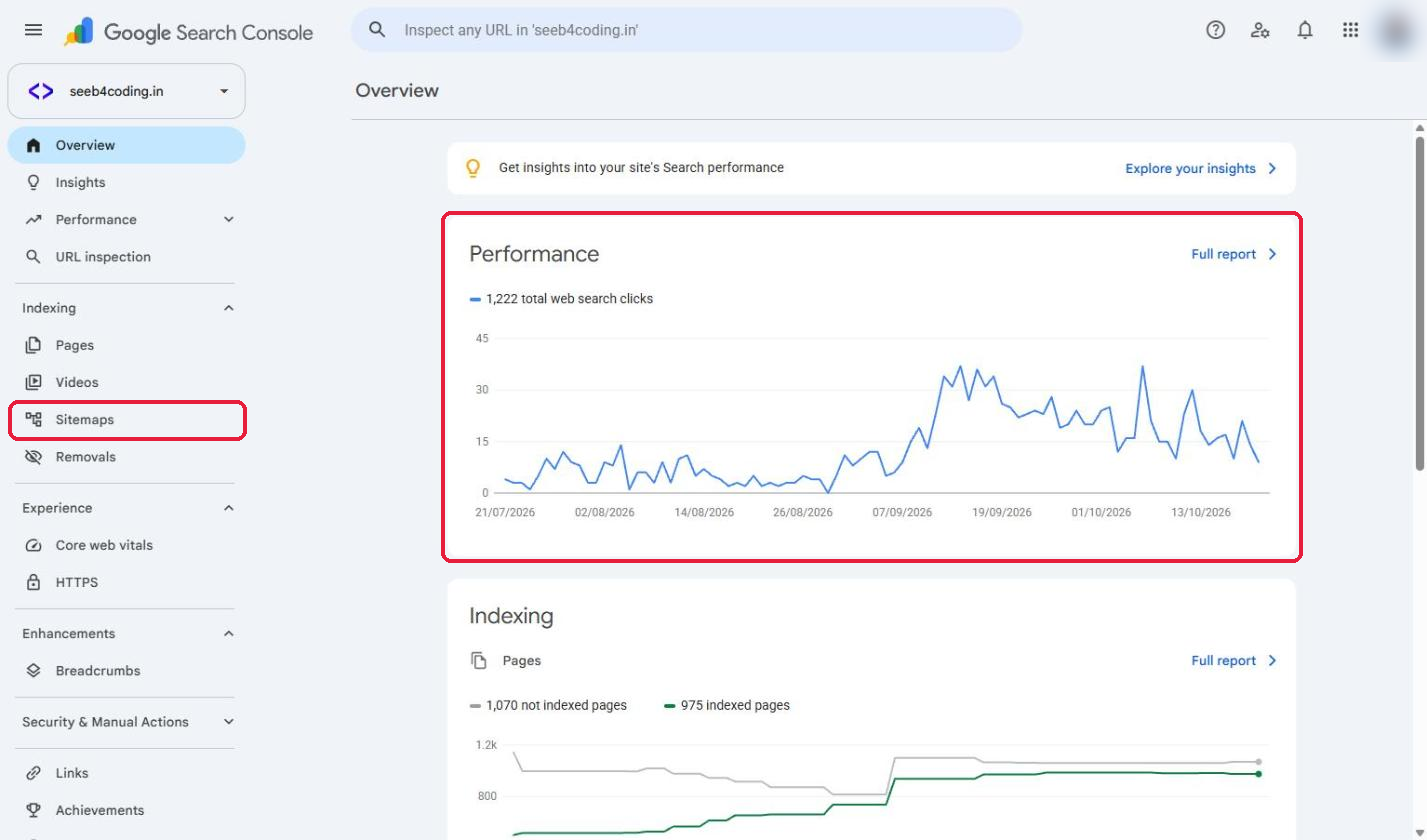Click the green endpoint of the indexed pages line
Image resolution: width=1427 pixels, height=840 pixels.
pyautogui.click(x=1258, y=773)
